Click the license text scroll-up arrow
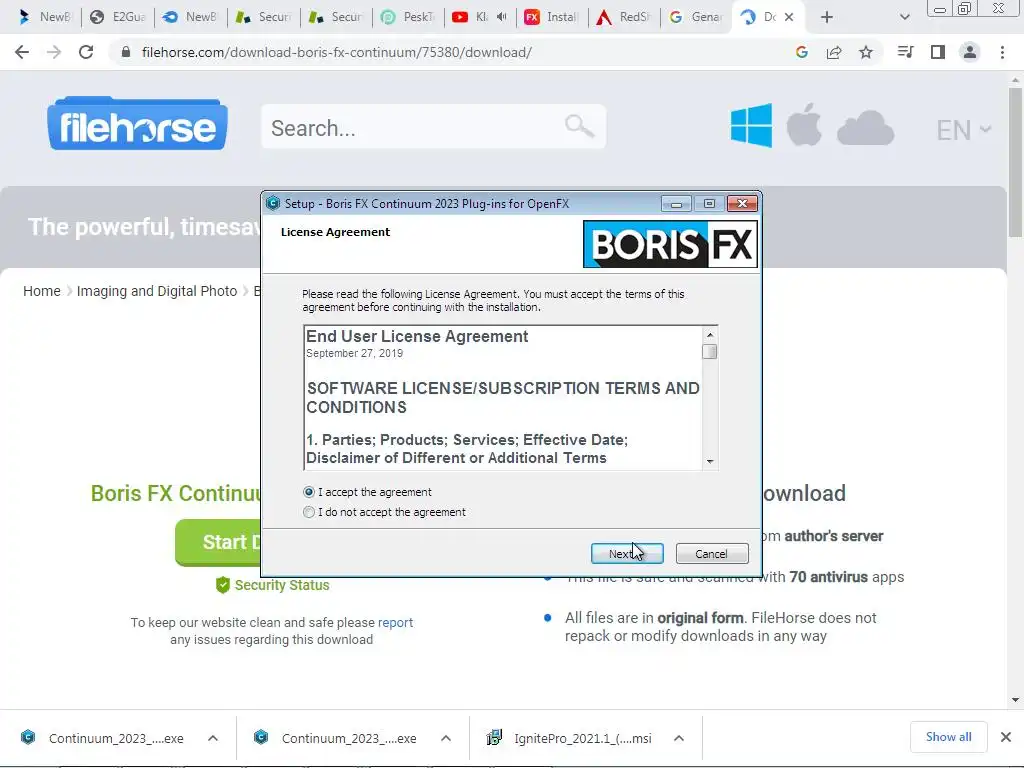Screen dimensions: 1024x768 (710, 334)
